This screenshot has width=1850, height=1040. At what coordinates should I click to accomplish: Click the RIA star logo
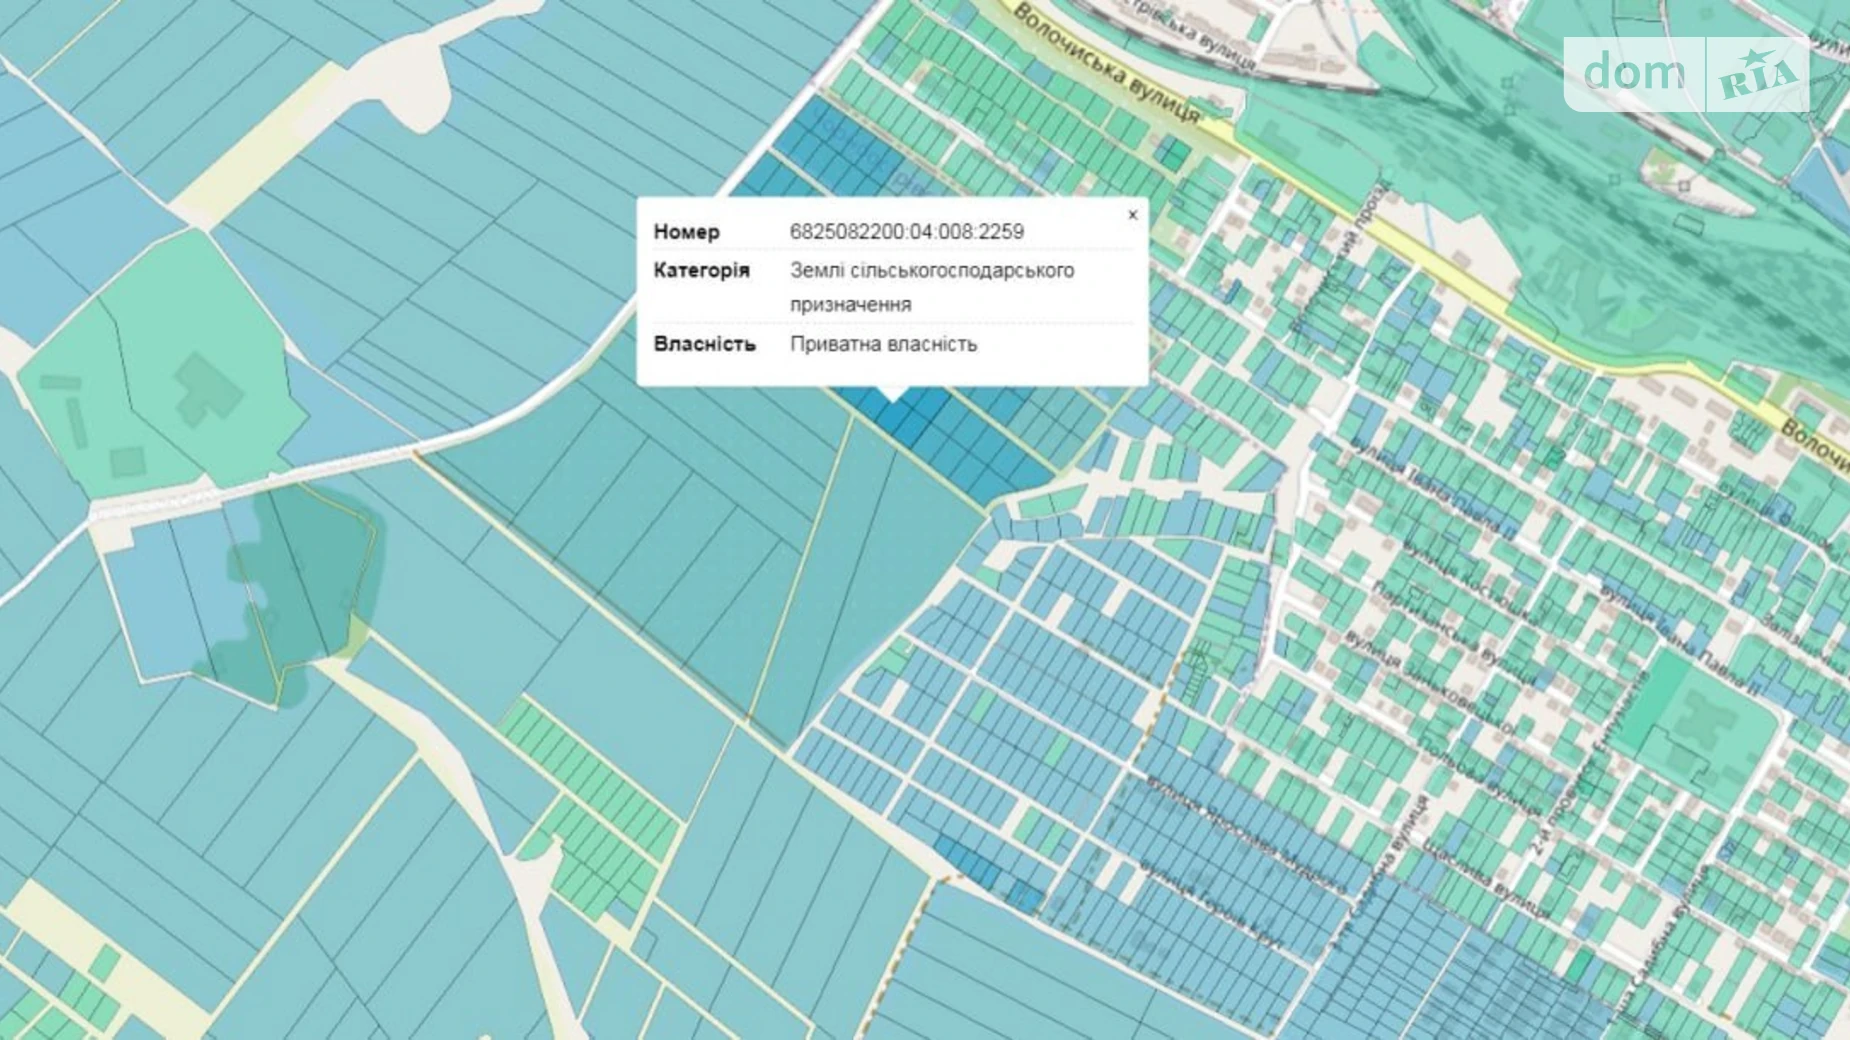(x=1758, y=75)
